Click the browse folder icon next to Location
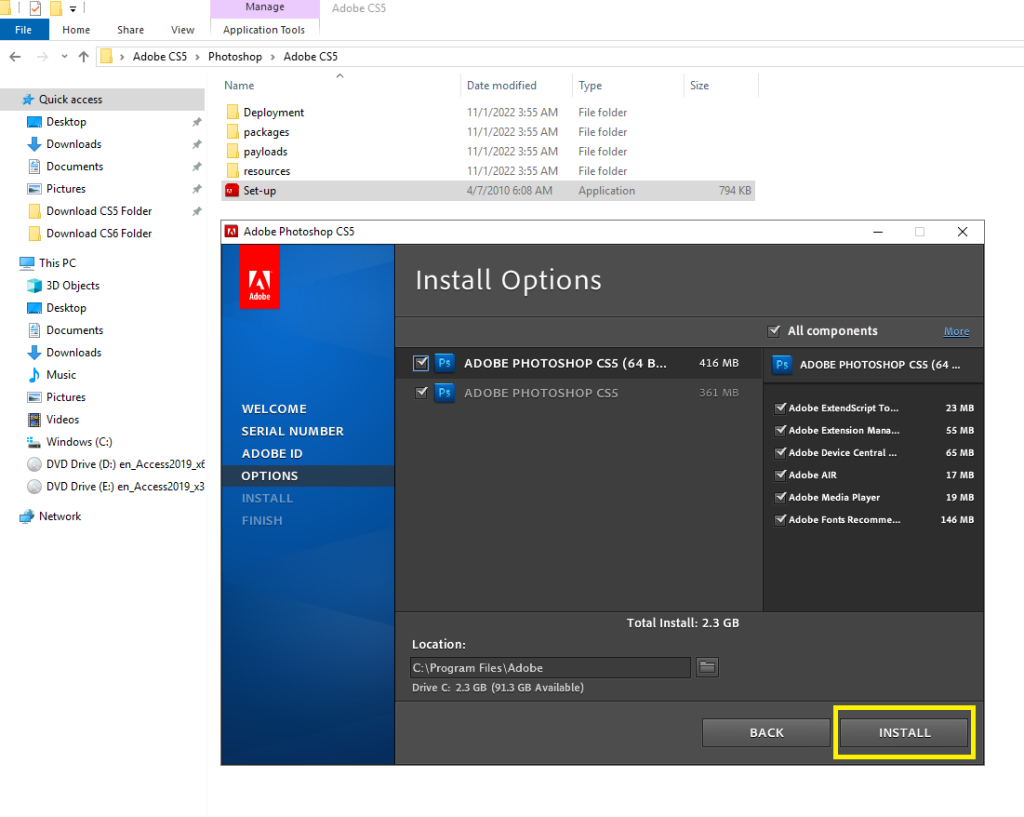The height and width of the screenshot is (817, 1024). coord(707,667)
